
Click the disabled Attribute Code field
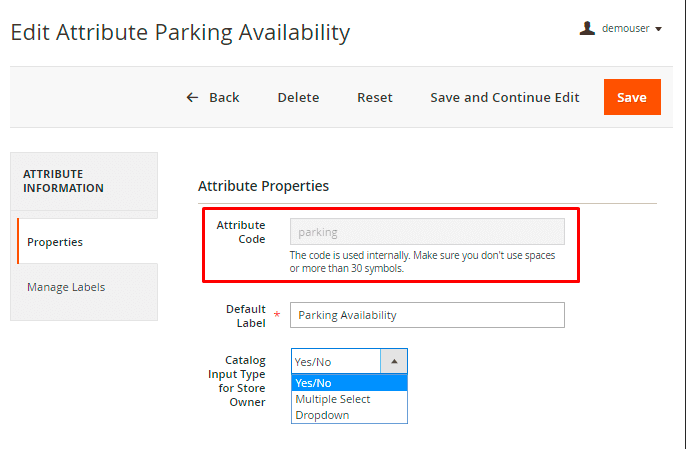point(427,232)
